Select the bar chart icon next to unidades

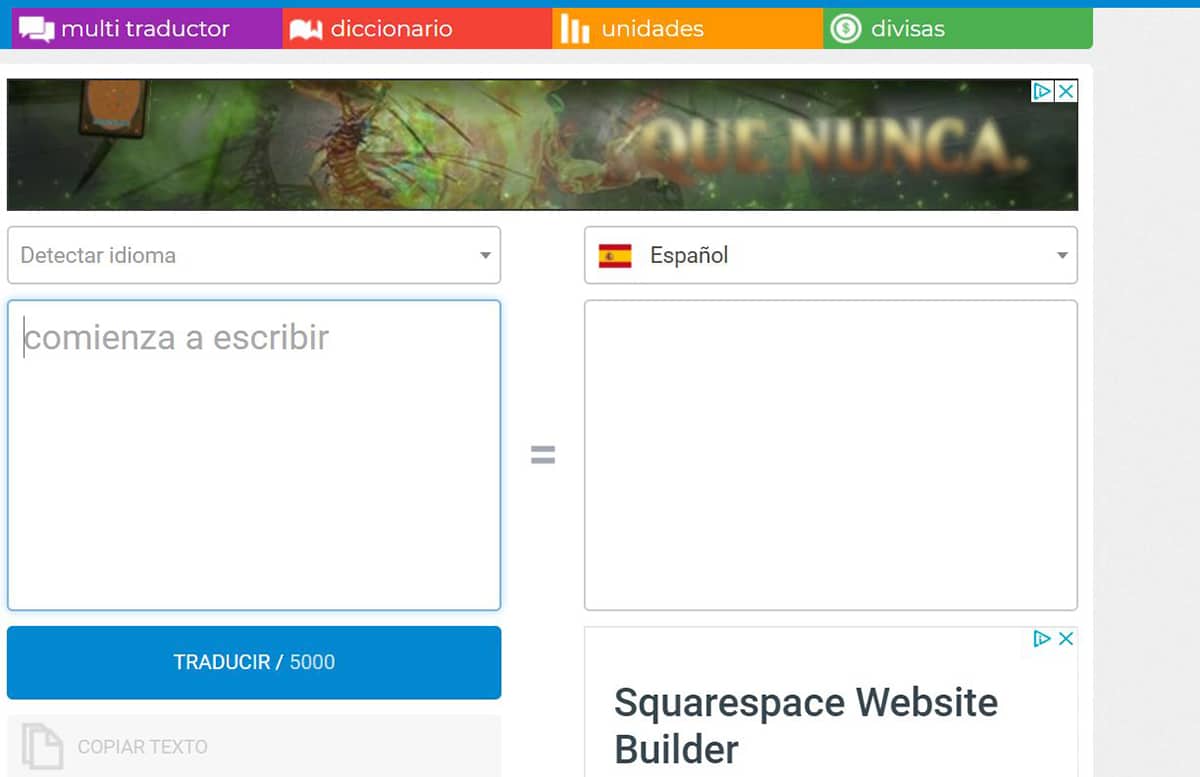[575, 29]
